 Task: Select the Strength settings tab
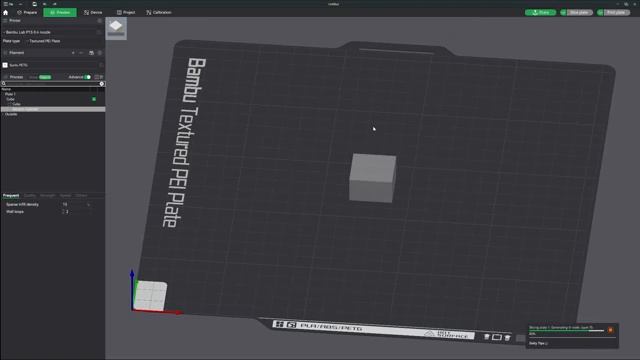(x=47, y=196)
